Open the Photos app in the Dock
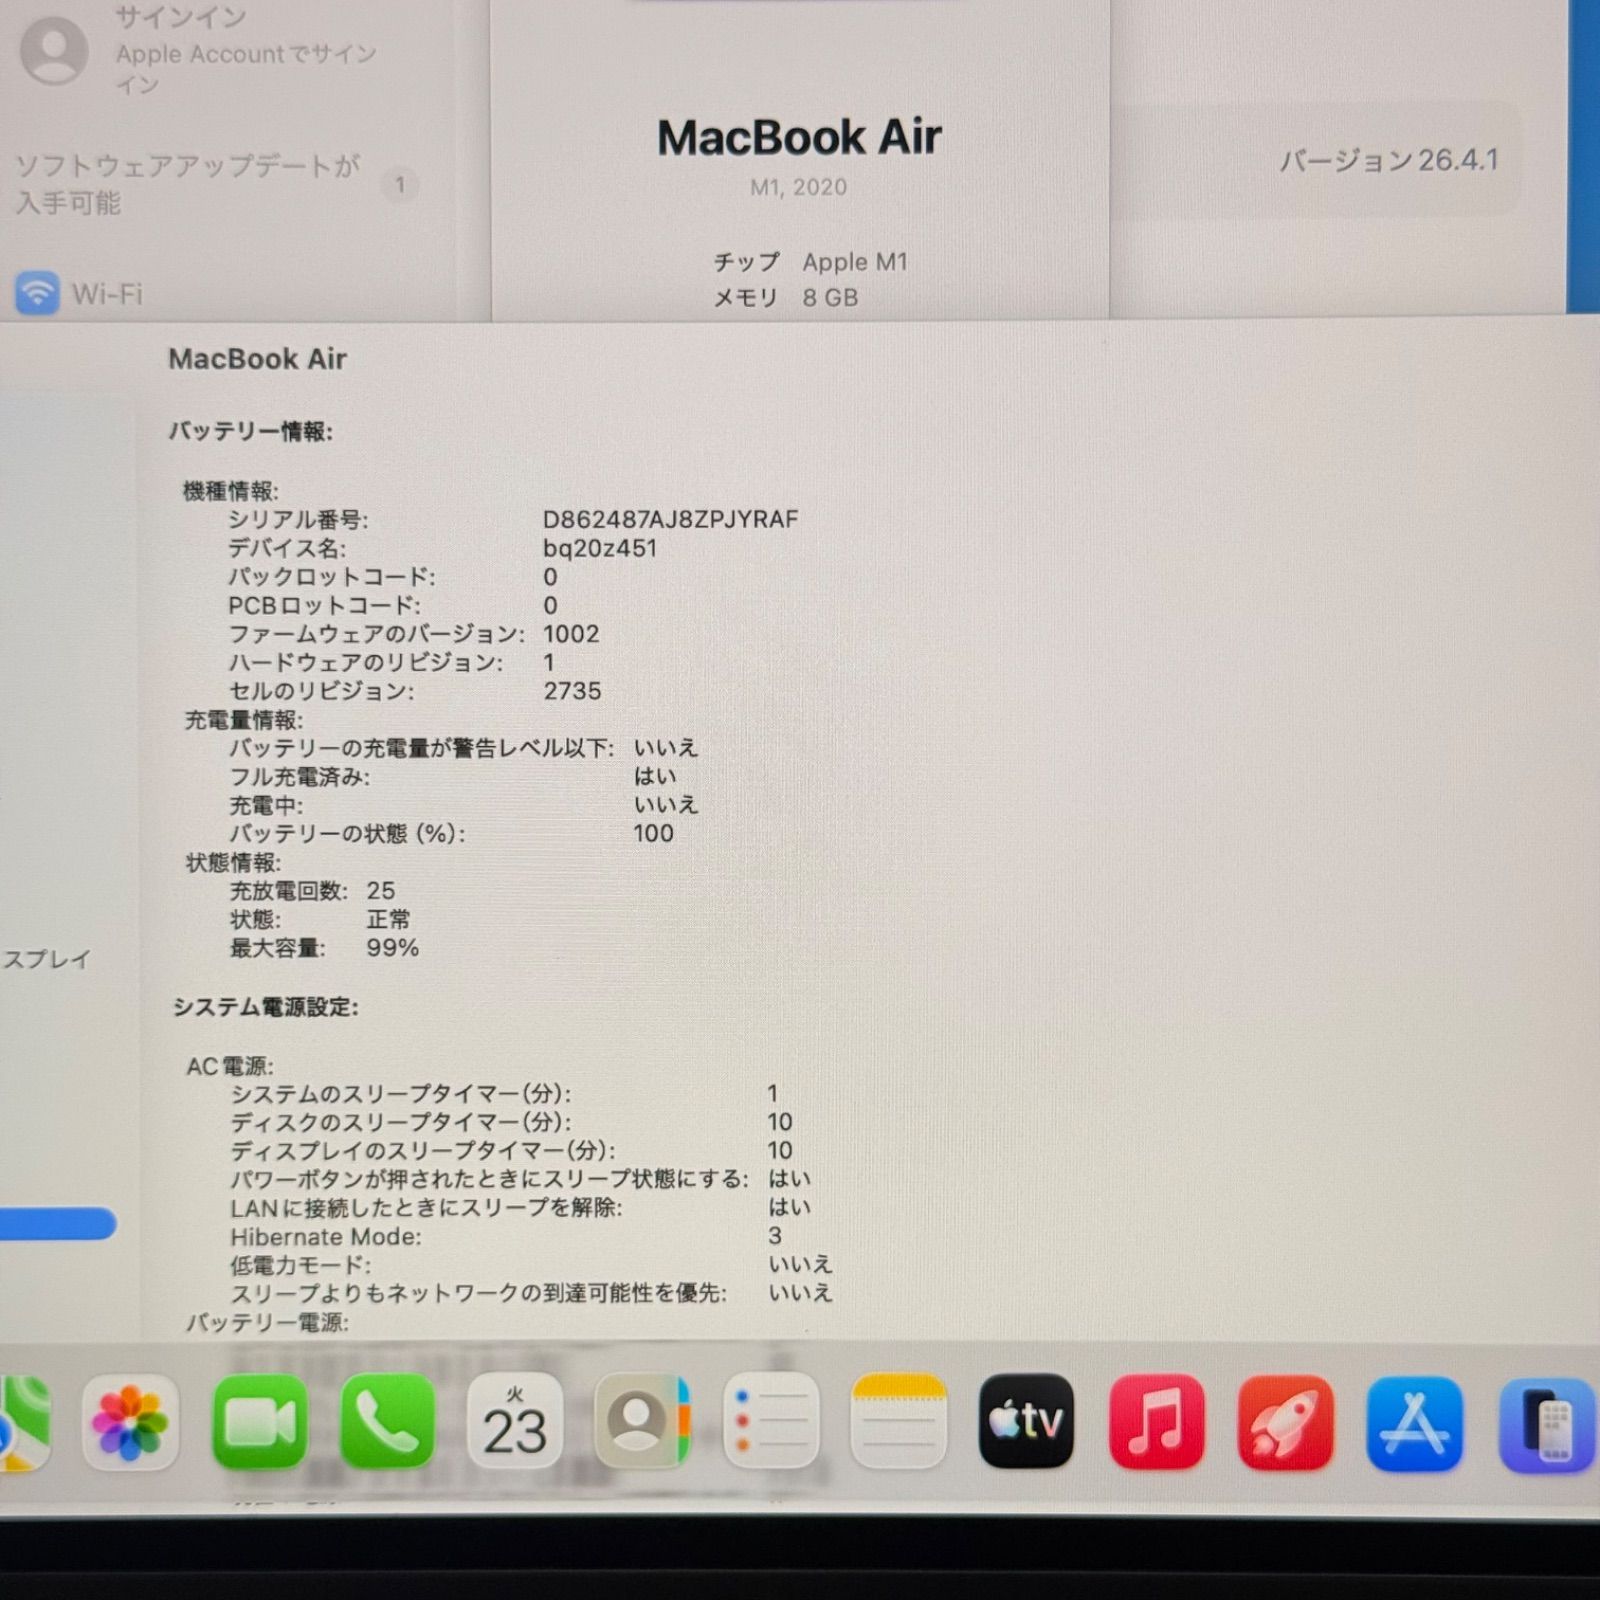The image size is (1600, 1600). 130,1421
